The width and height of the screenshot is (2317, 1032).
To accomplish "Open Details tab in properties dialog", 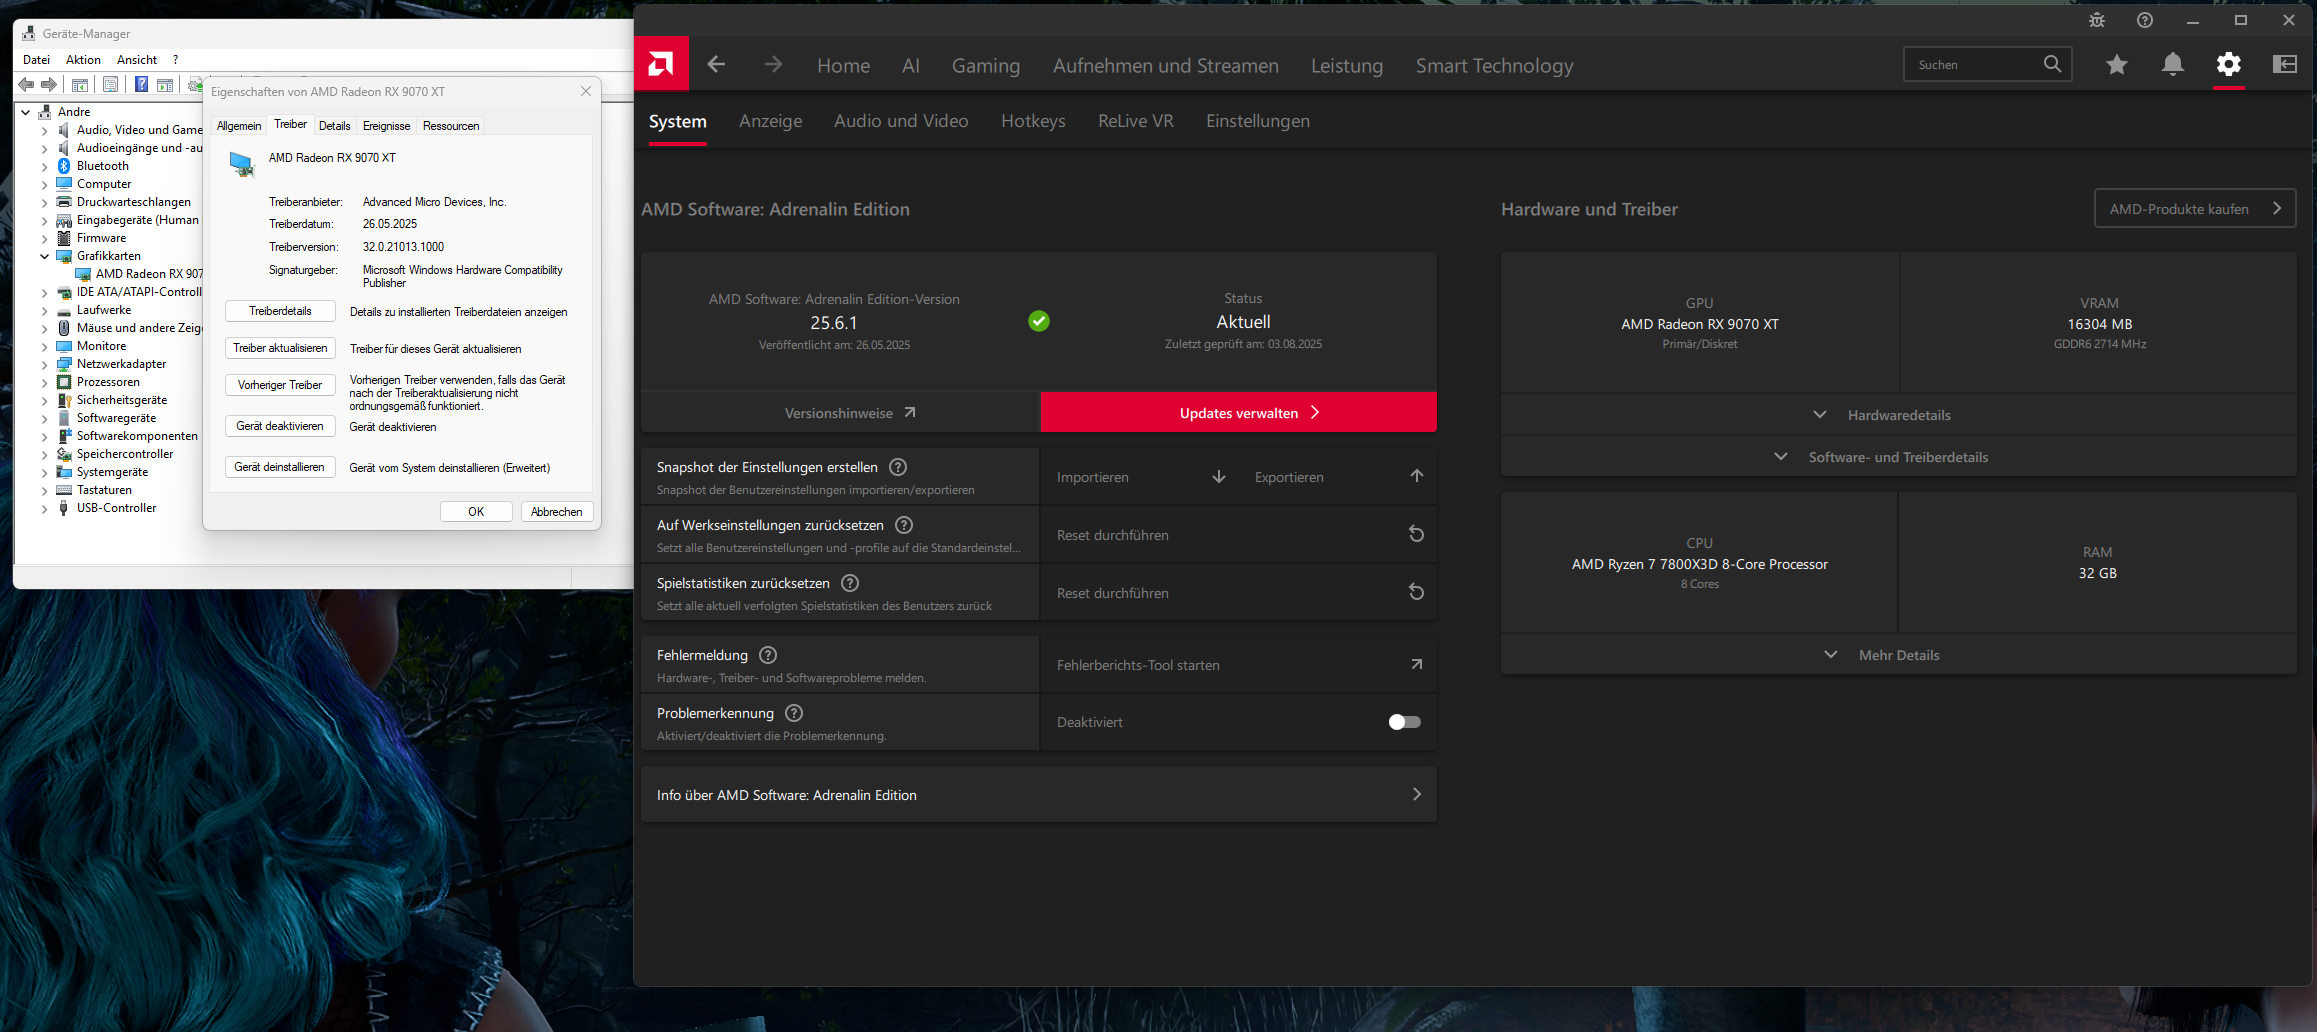I will click(x=334, y=126).
